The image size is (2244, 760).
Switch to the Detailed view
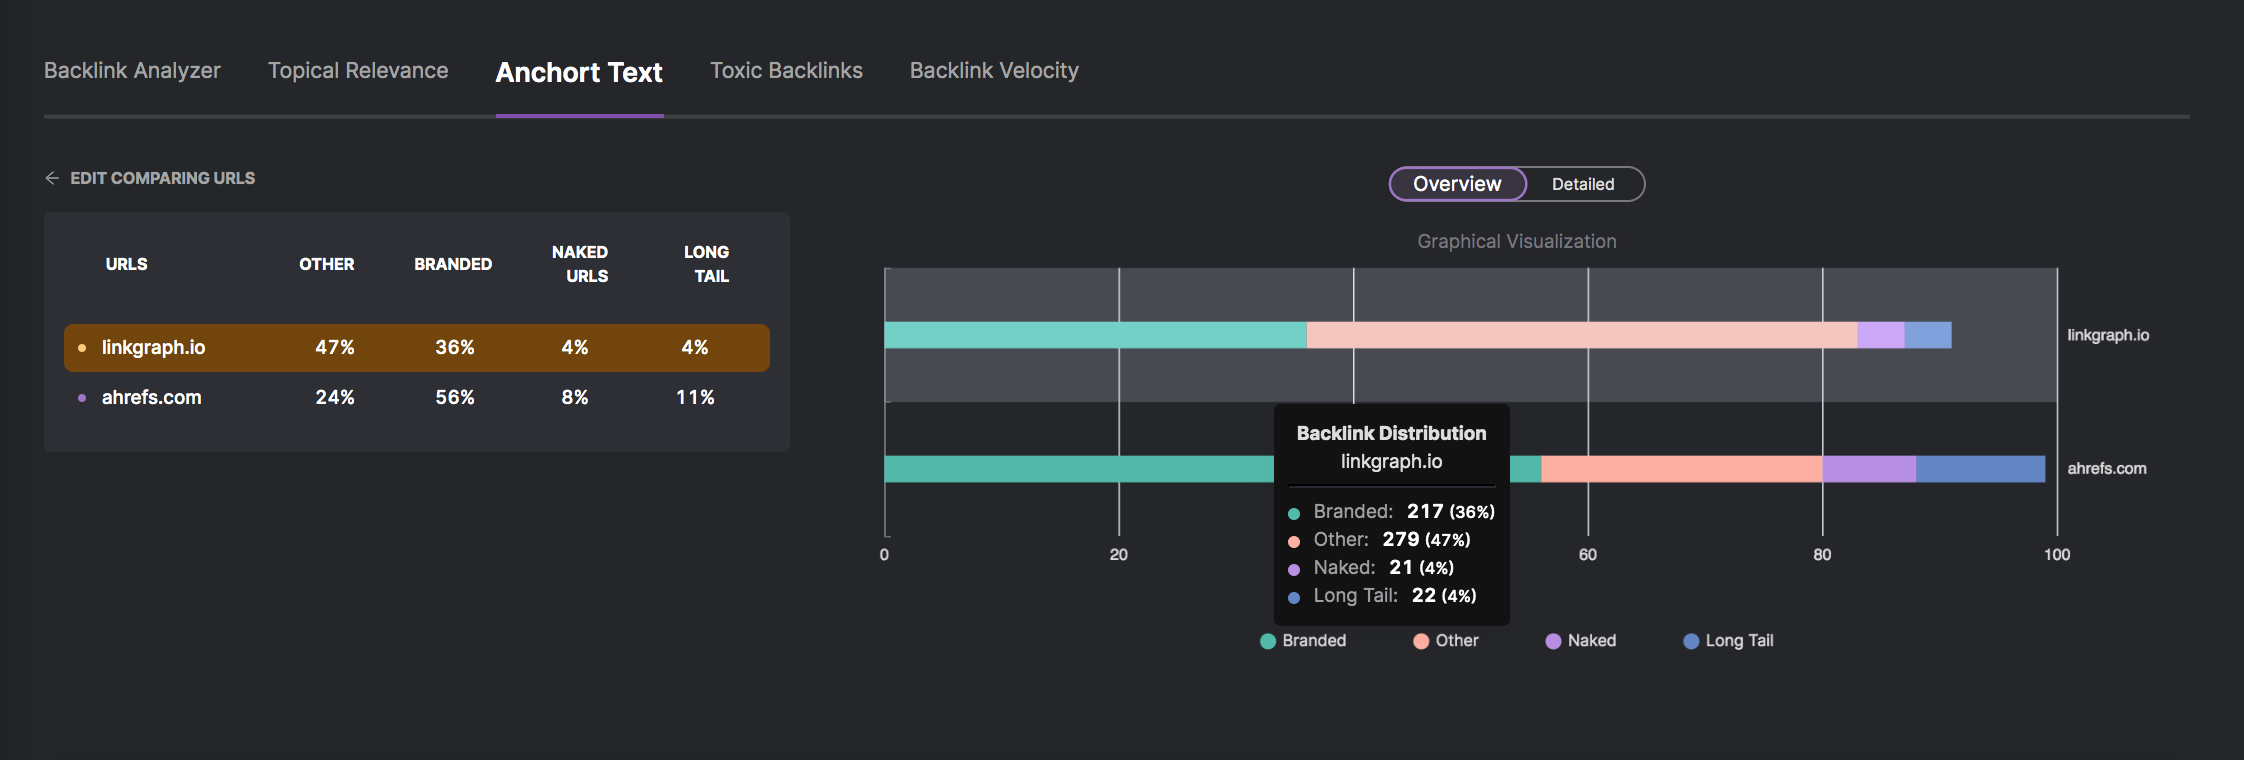1583,184
